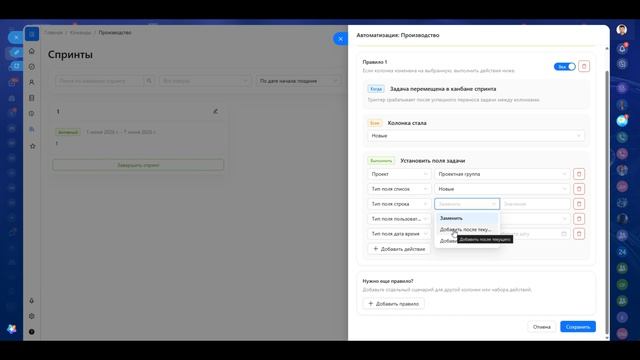Image resolution: width=640 pixels, height=360 pixels.
Task: Open the settings gear in lower left sidebar
Action: (x=31, y=316)
